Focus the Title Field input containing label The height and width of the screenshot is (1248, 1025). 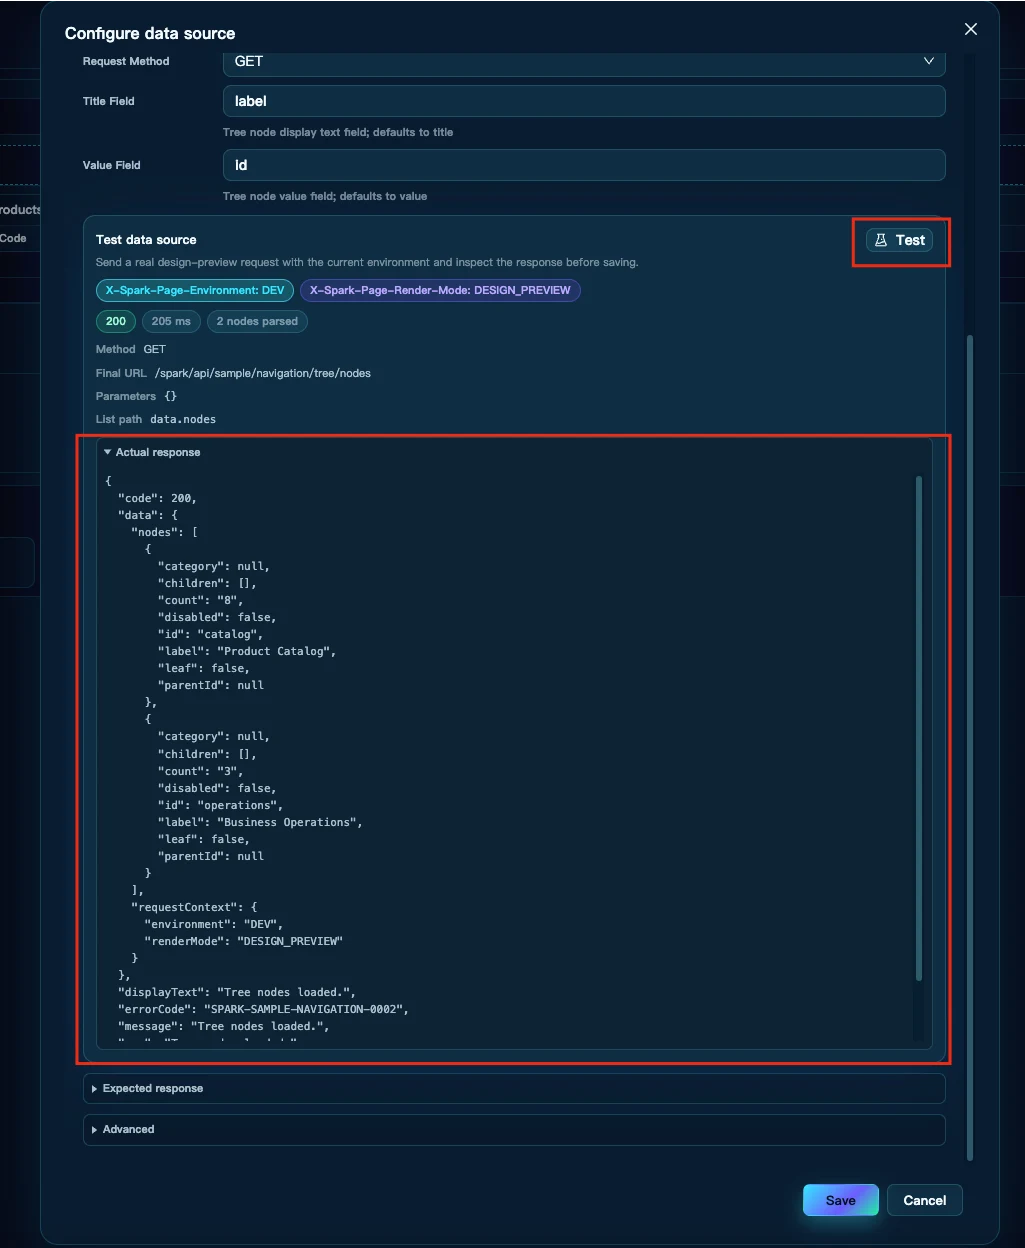click(584, 101)
